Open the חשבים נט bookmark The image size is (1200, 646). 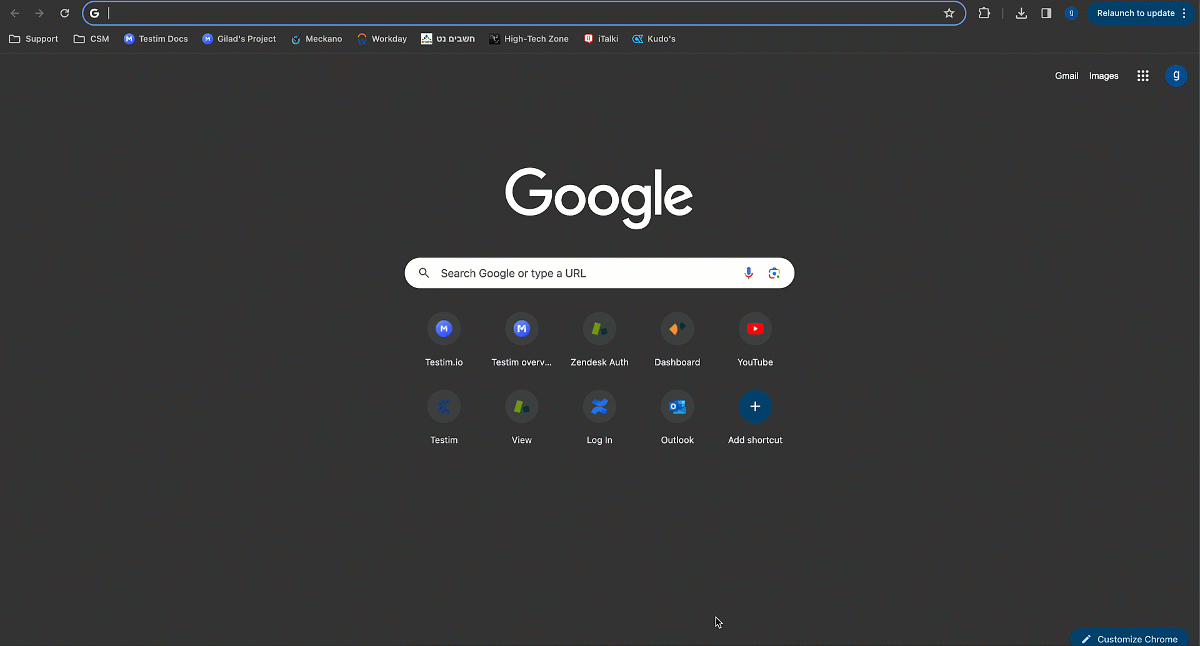point(448,39)
